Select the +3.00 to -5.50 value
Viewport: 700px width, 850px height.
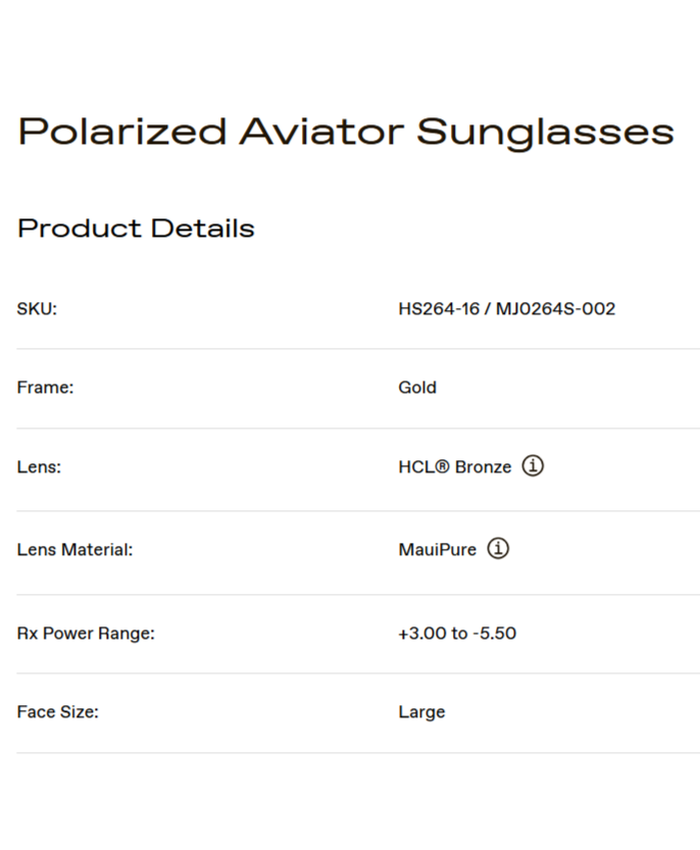[x=457, y=633]
